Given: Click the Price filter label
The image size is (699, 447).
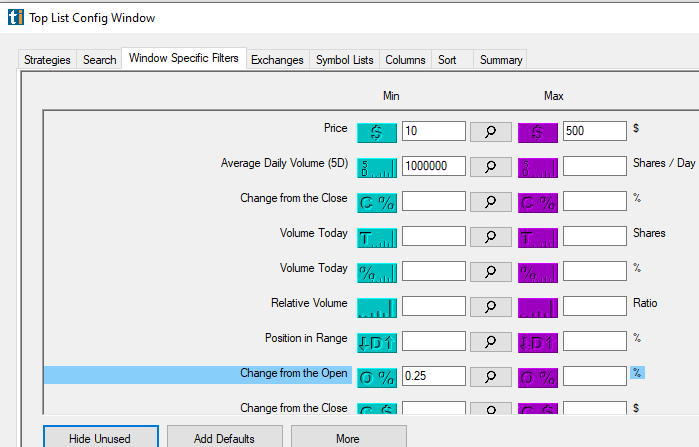Looking at the screenshot, I should click(x=335, y=128).
